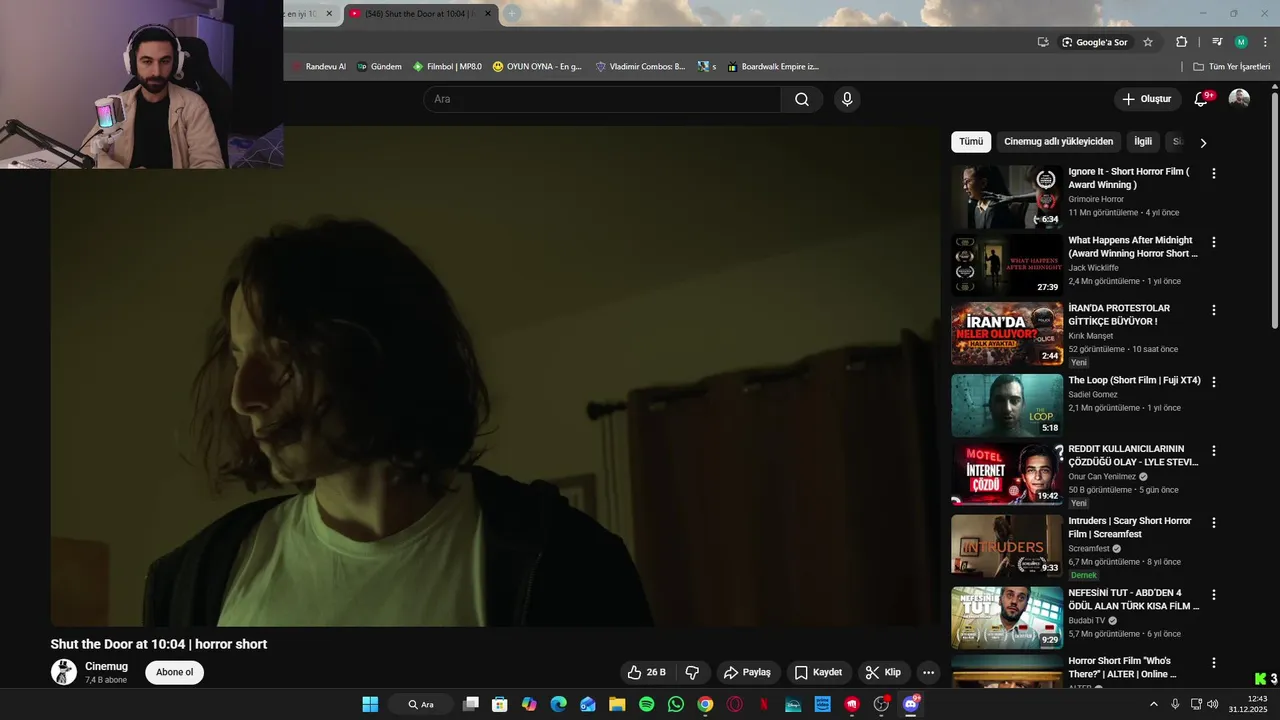The height and width of the screenshot is (720, 1280).
Task: Open options menu for NEFESİNİ TUT video
Action: [x=1214, y=594]
